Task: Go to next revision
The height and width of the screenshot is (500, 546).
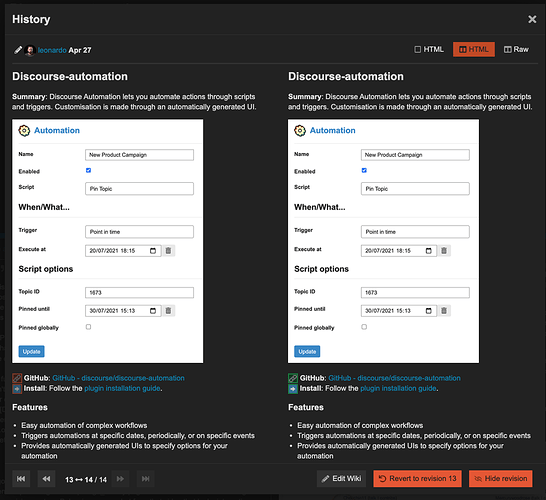Action: coord(120,479)
